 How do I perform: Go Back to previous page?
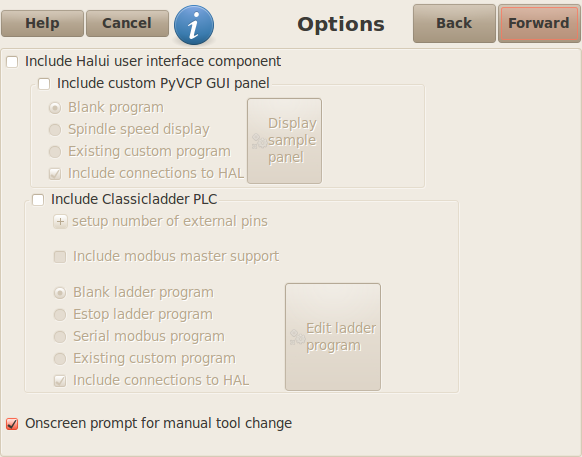454,23
